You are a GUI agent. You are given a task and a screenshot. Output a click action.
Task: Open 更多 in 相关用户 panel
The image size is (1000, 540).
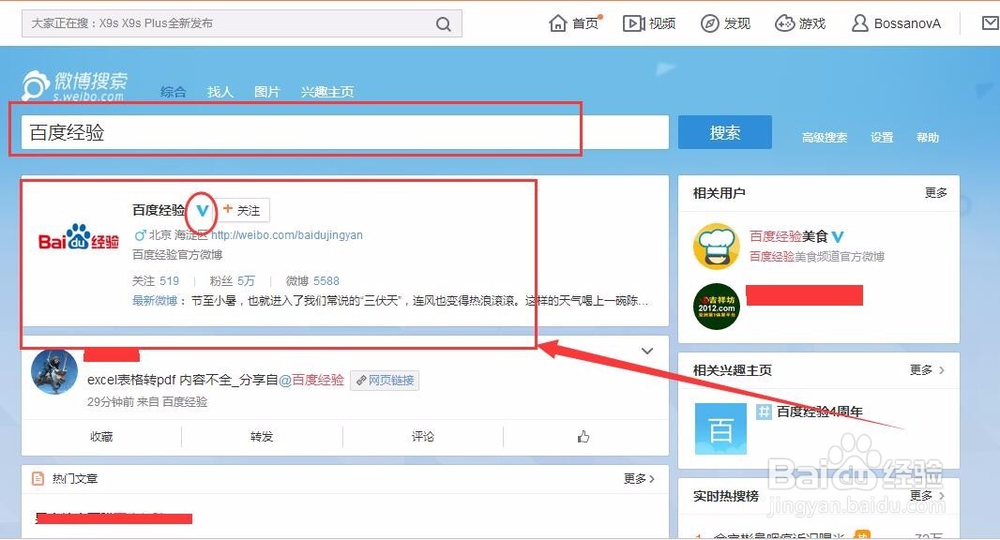click(x=936, y=193)
